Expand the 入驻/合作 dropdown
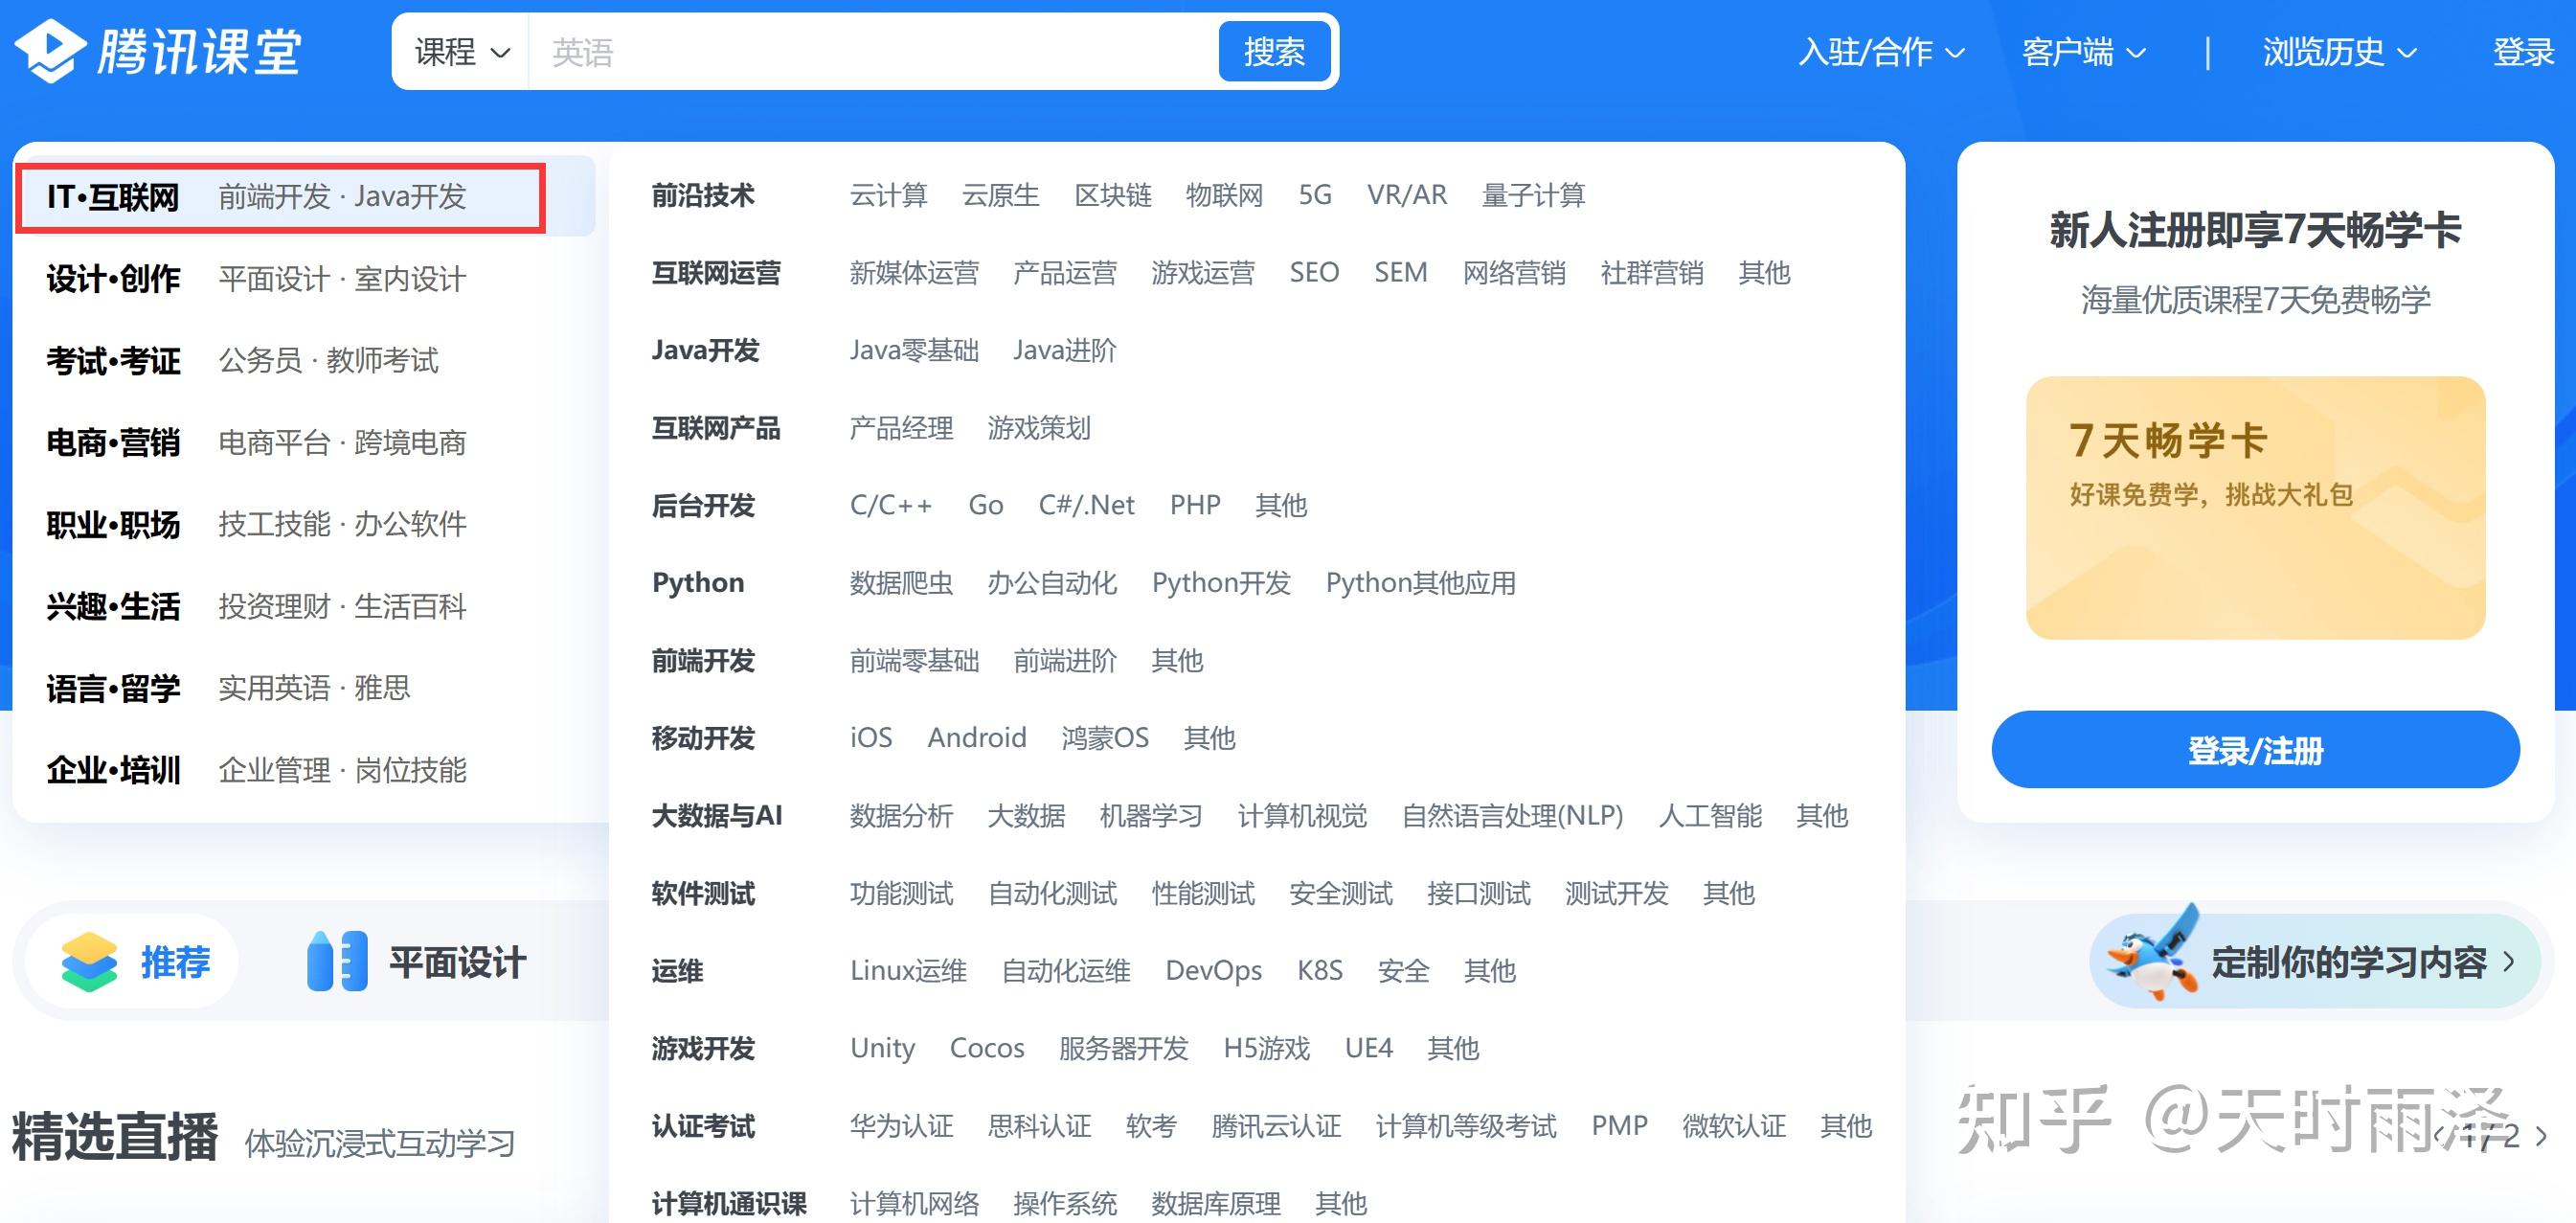 click(1881, 52)
